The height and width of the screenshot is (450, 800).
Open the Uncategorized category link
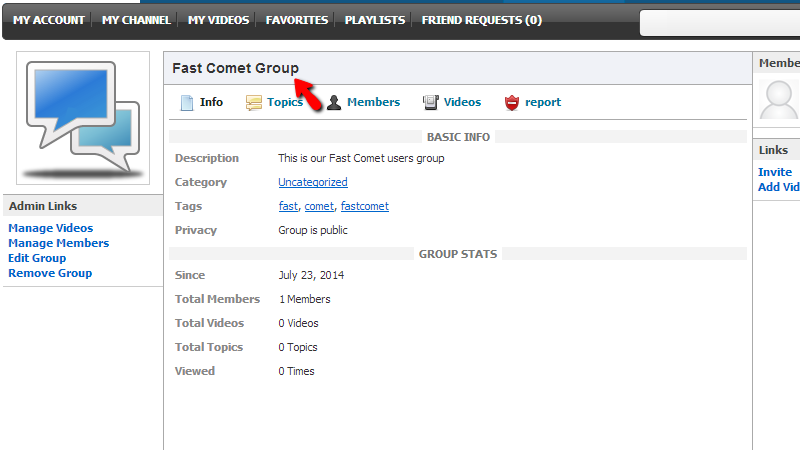click(313, 182)
